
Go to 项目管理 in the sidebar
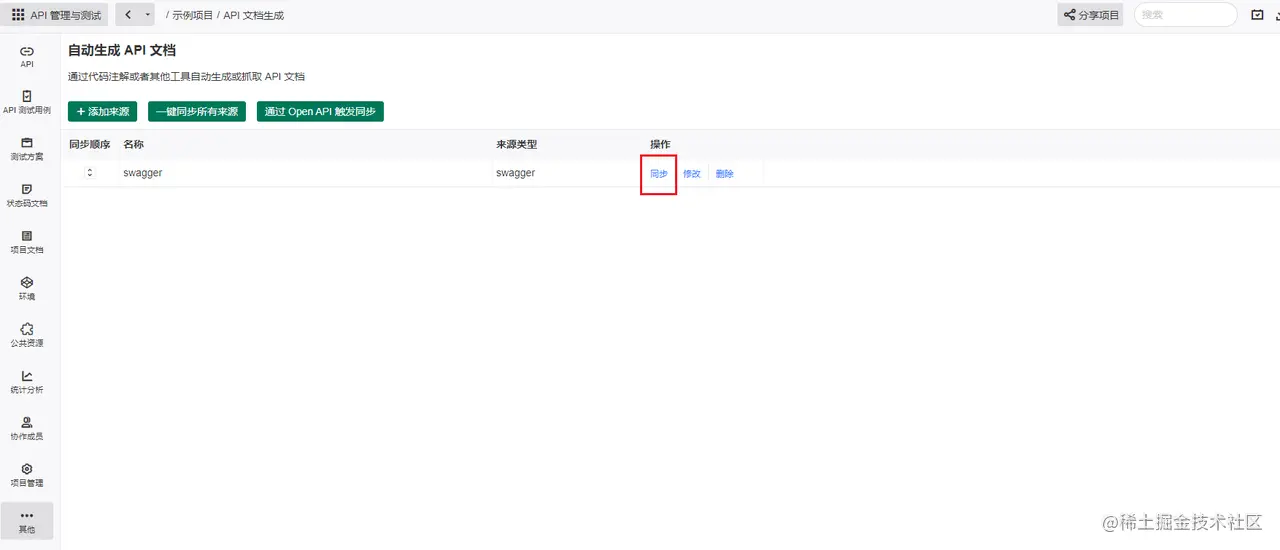(x=27, y=474)
